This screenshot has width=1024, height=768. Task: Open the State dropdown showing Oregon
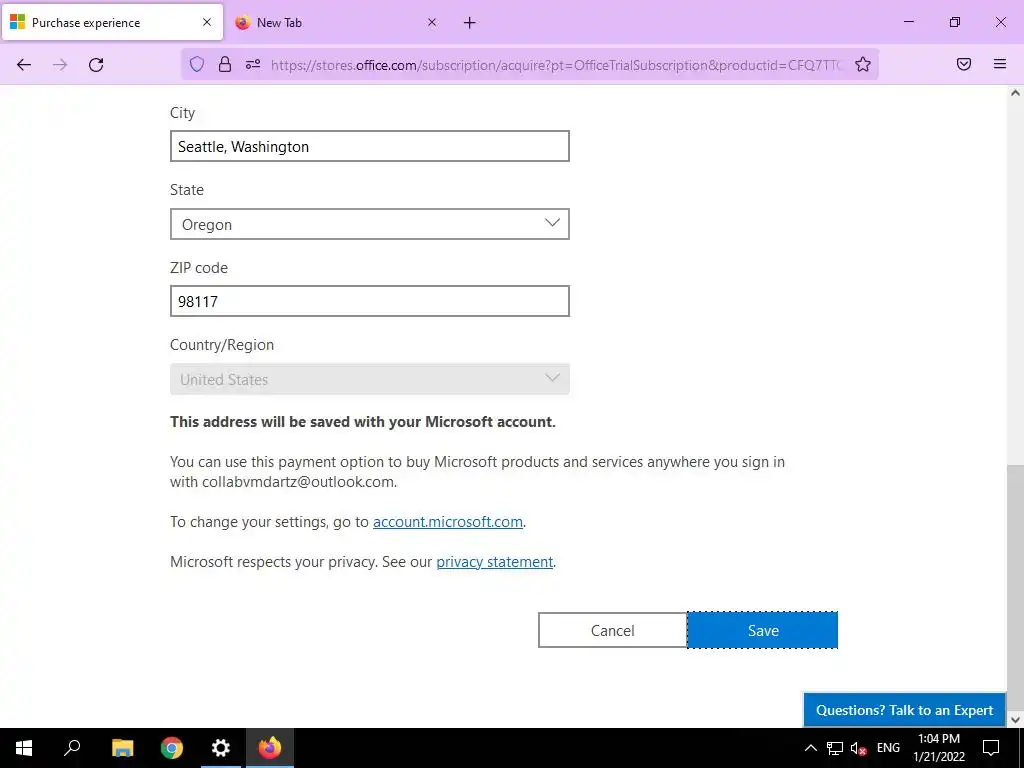pyautogui.click(x=370, y=224)
